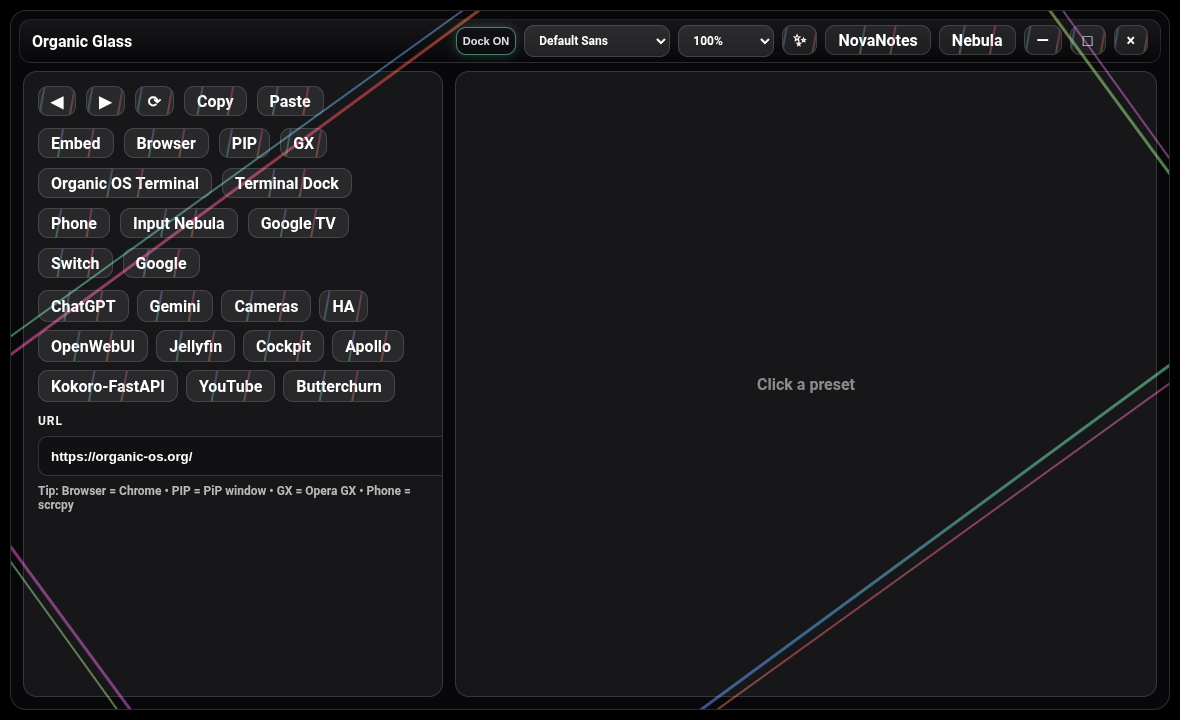This screenshot has height=720, width=1180.
Task: Open Input Nebula
Action: (x=178, y=223)
